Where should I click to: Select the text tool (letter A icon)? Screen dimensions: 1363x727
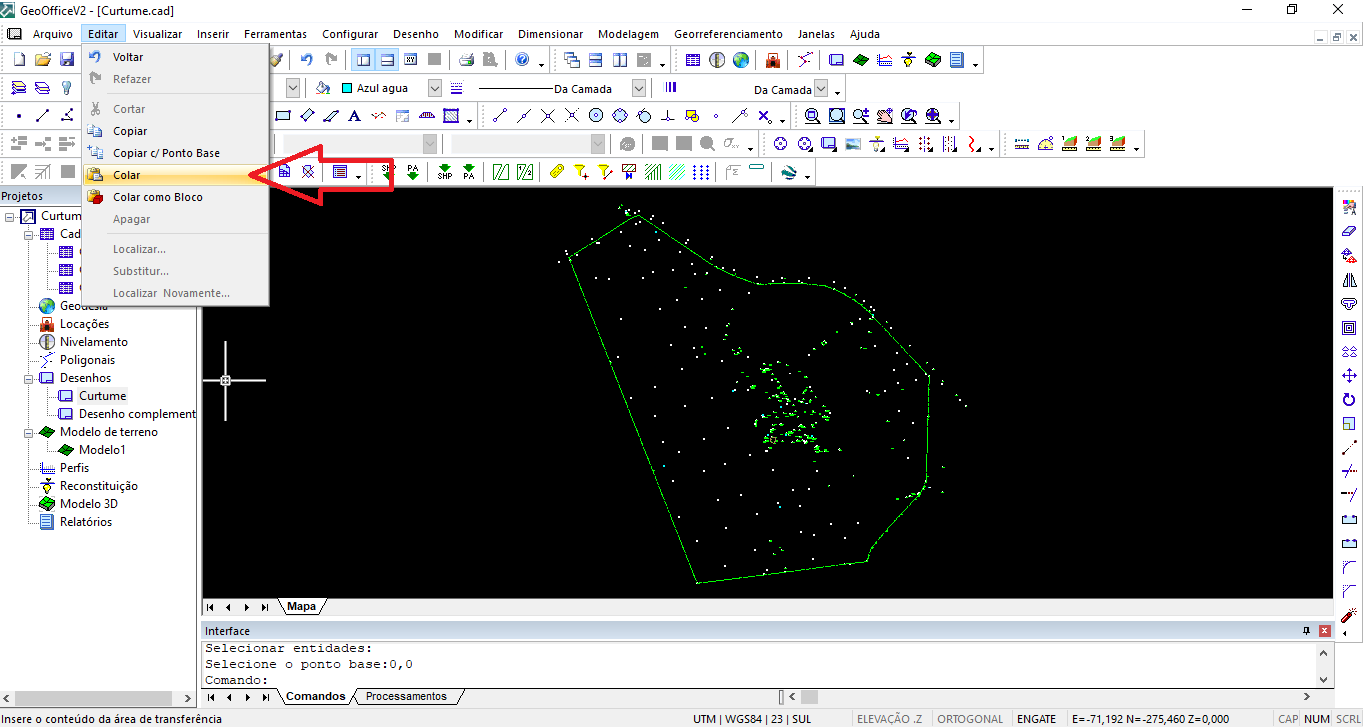click(353, 116)
